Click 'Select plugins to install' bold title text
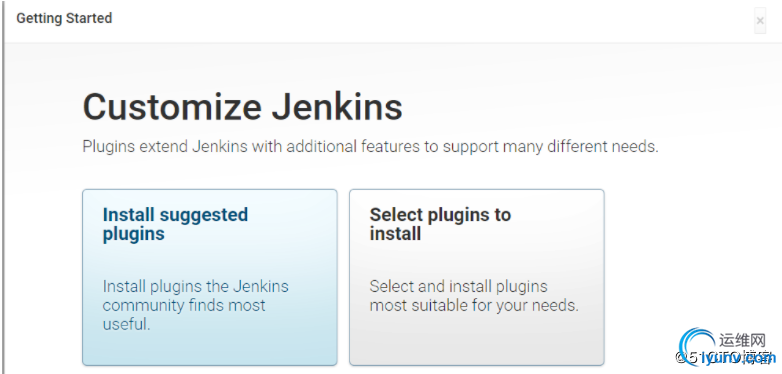This screenshot has width=782, height=374. tap(440, 224)
